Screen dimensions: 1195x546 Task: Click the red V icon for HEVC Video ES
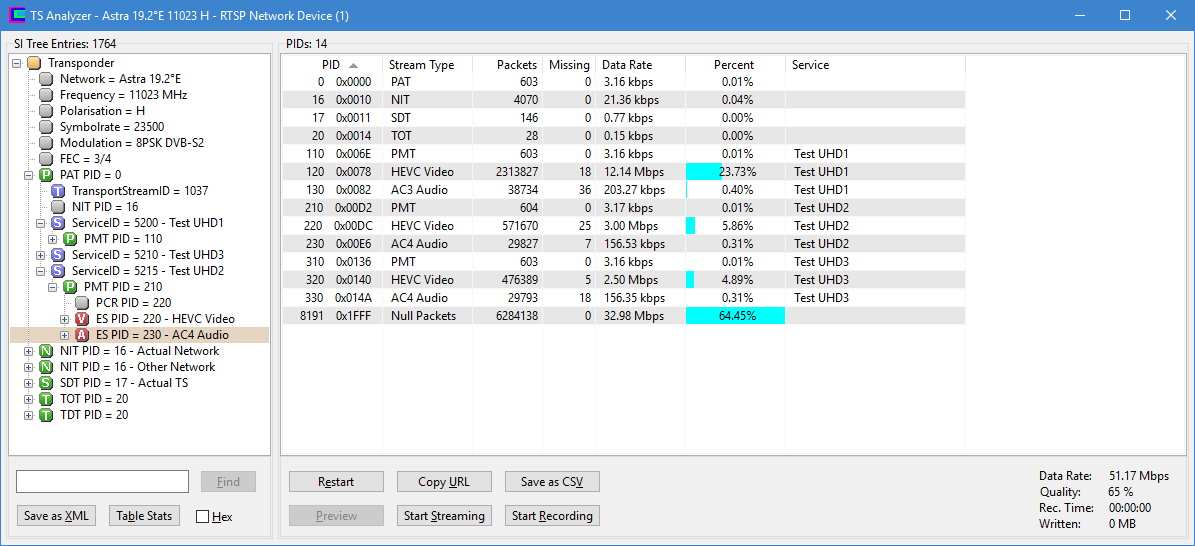82,319
